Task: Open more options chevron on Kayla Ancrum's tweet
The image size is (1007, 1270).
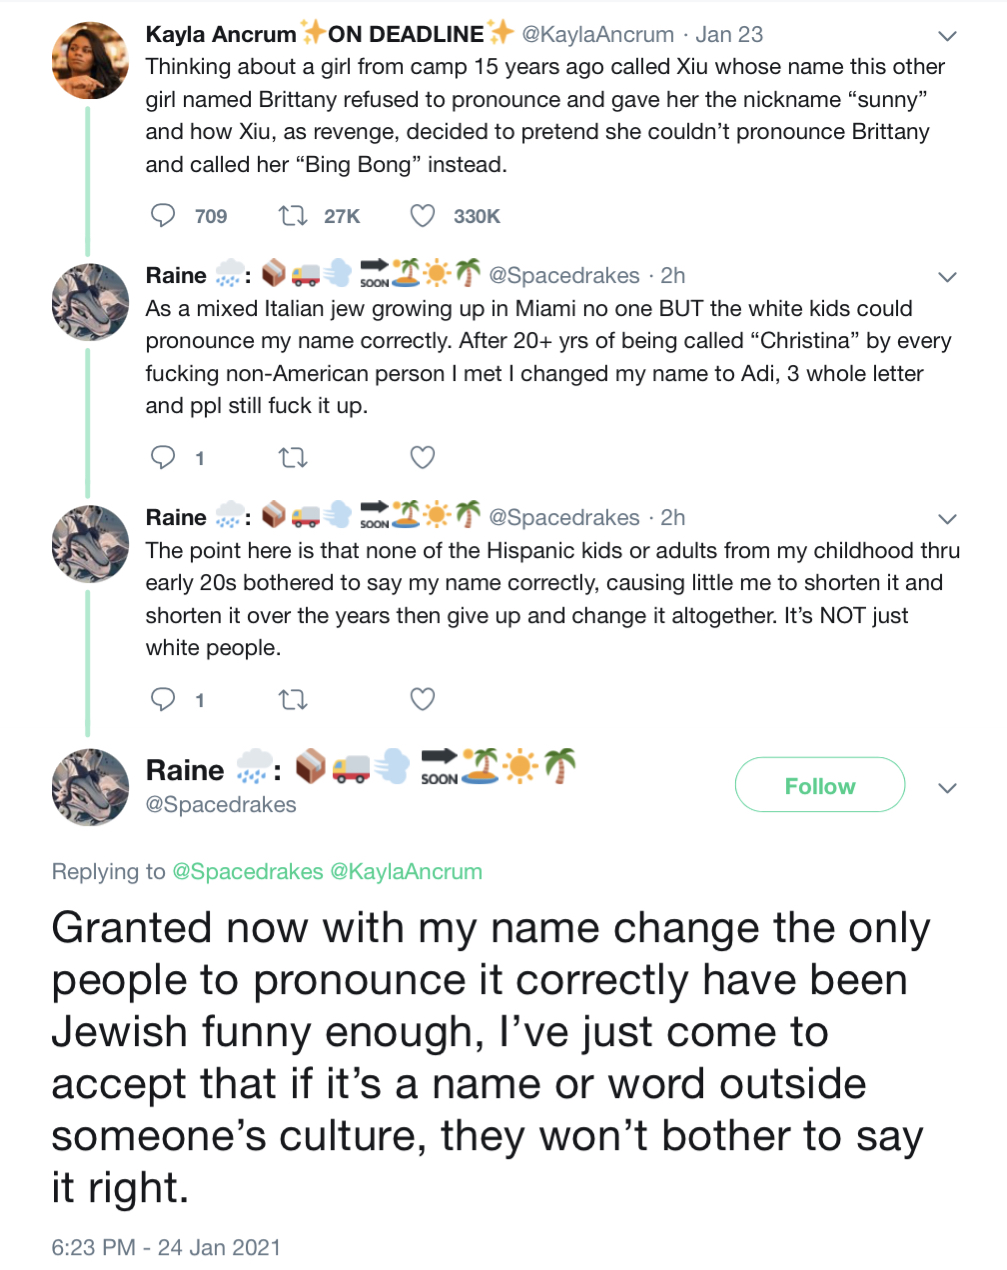Action: click(947, 36)
